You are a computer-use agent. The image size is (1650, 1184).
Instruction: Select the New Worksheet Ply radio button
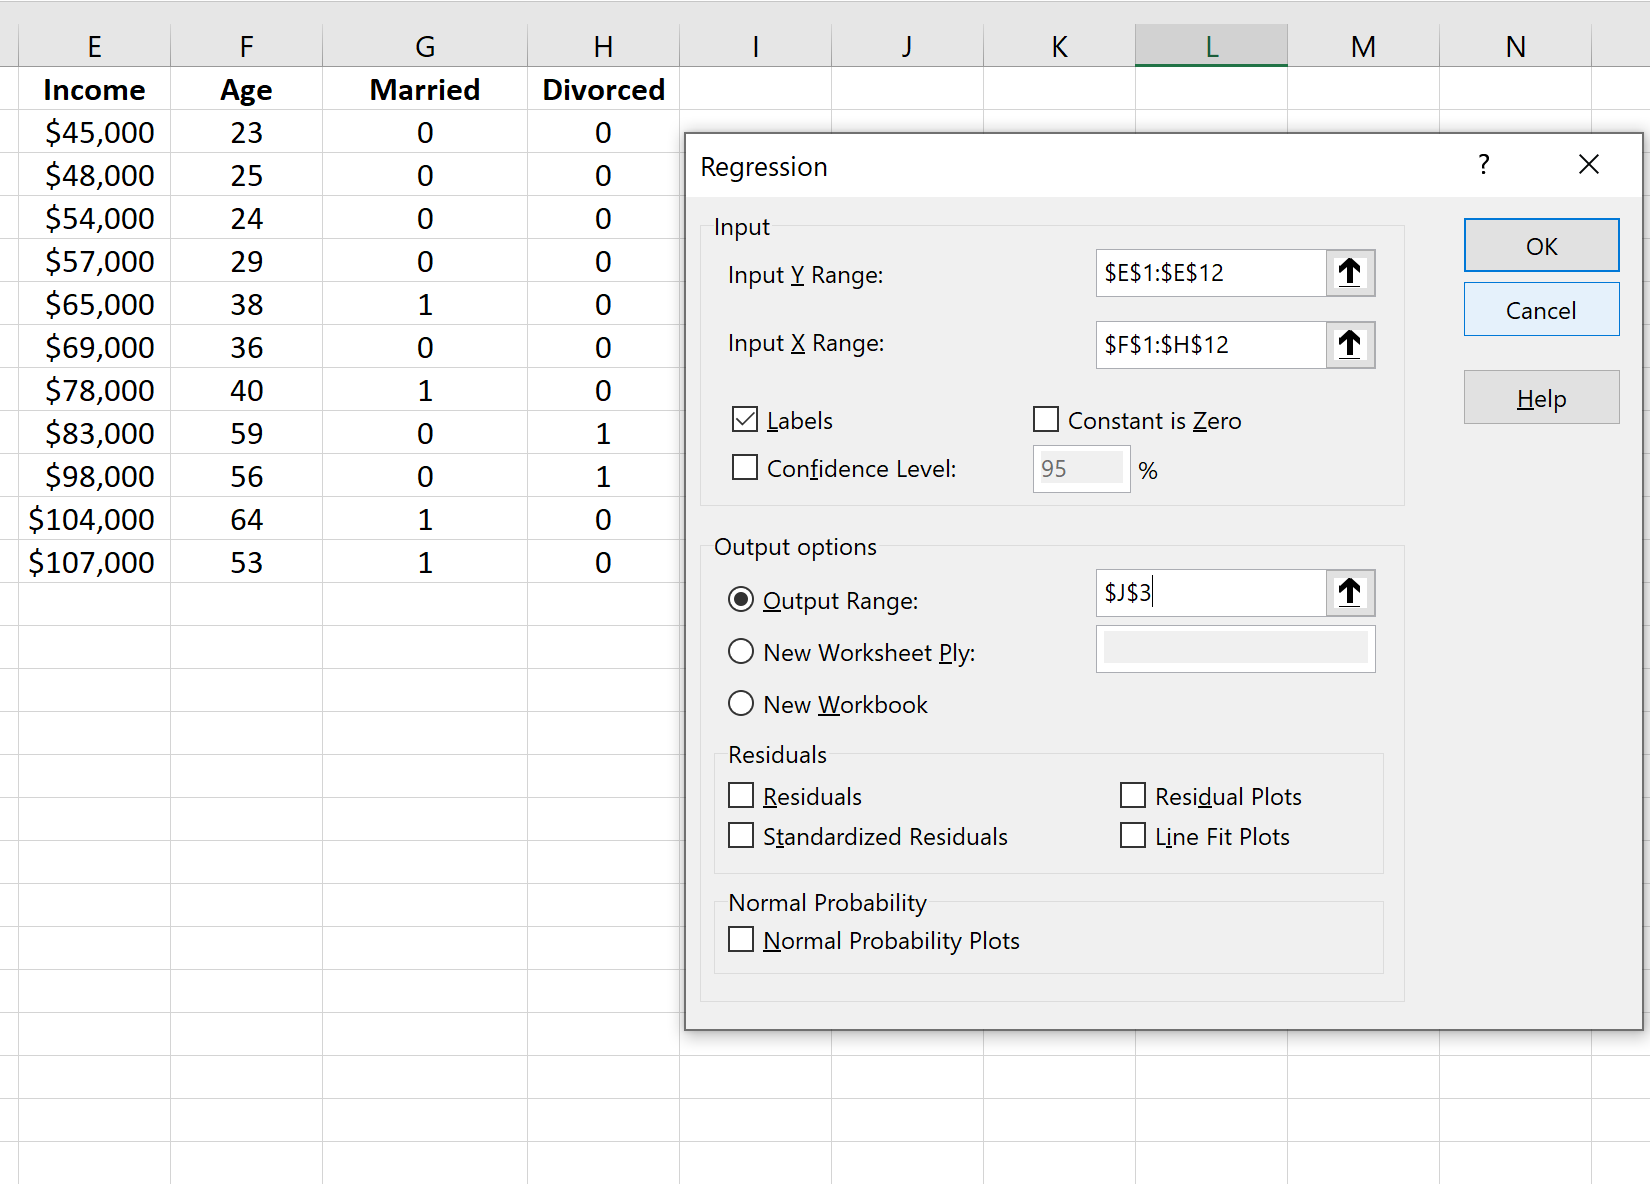tap(741, 651)
